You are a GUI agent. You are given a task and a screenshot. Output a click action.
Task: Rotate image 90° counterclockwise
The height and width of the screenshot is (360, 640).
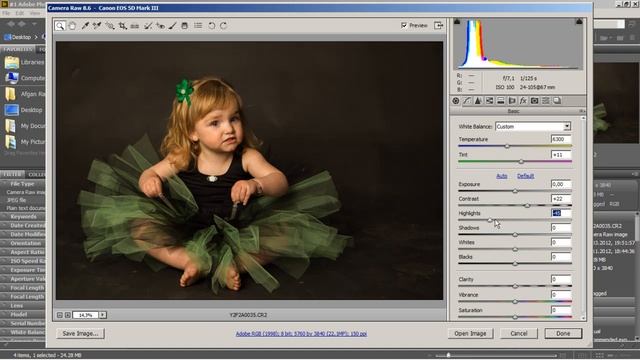coord(211,26)
